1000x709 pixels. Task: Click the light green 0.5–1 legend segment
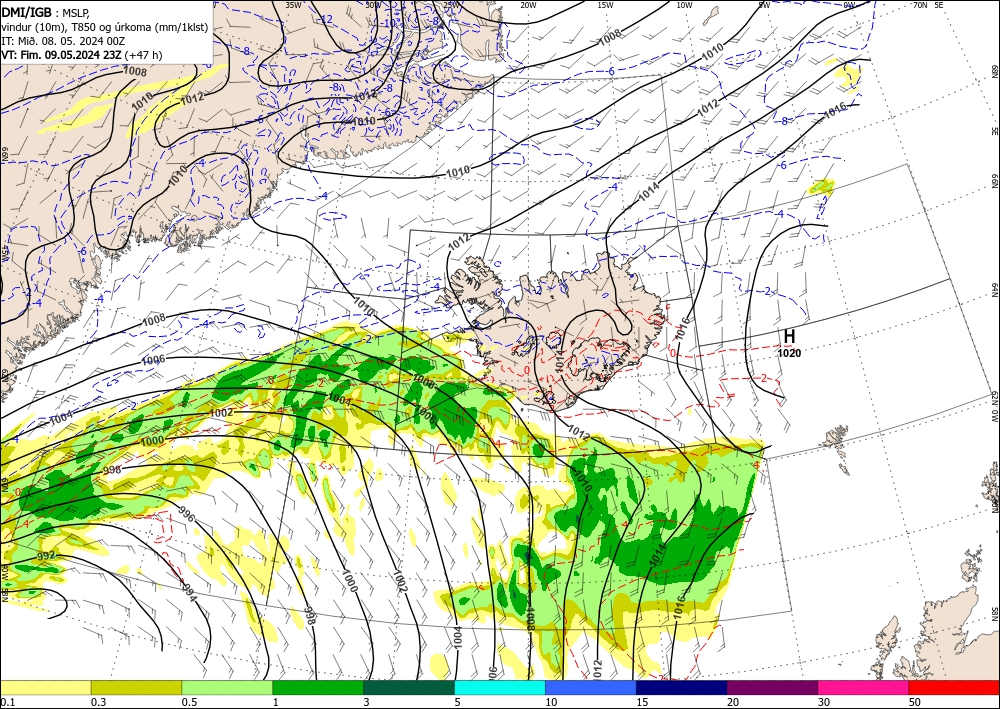(x=227, y=688)
